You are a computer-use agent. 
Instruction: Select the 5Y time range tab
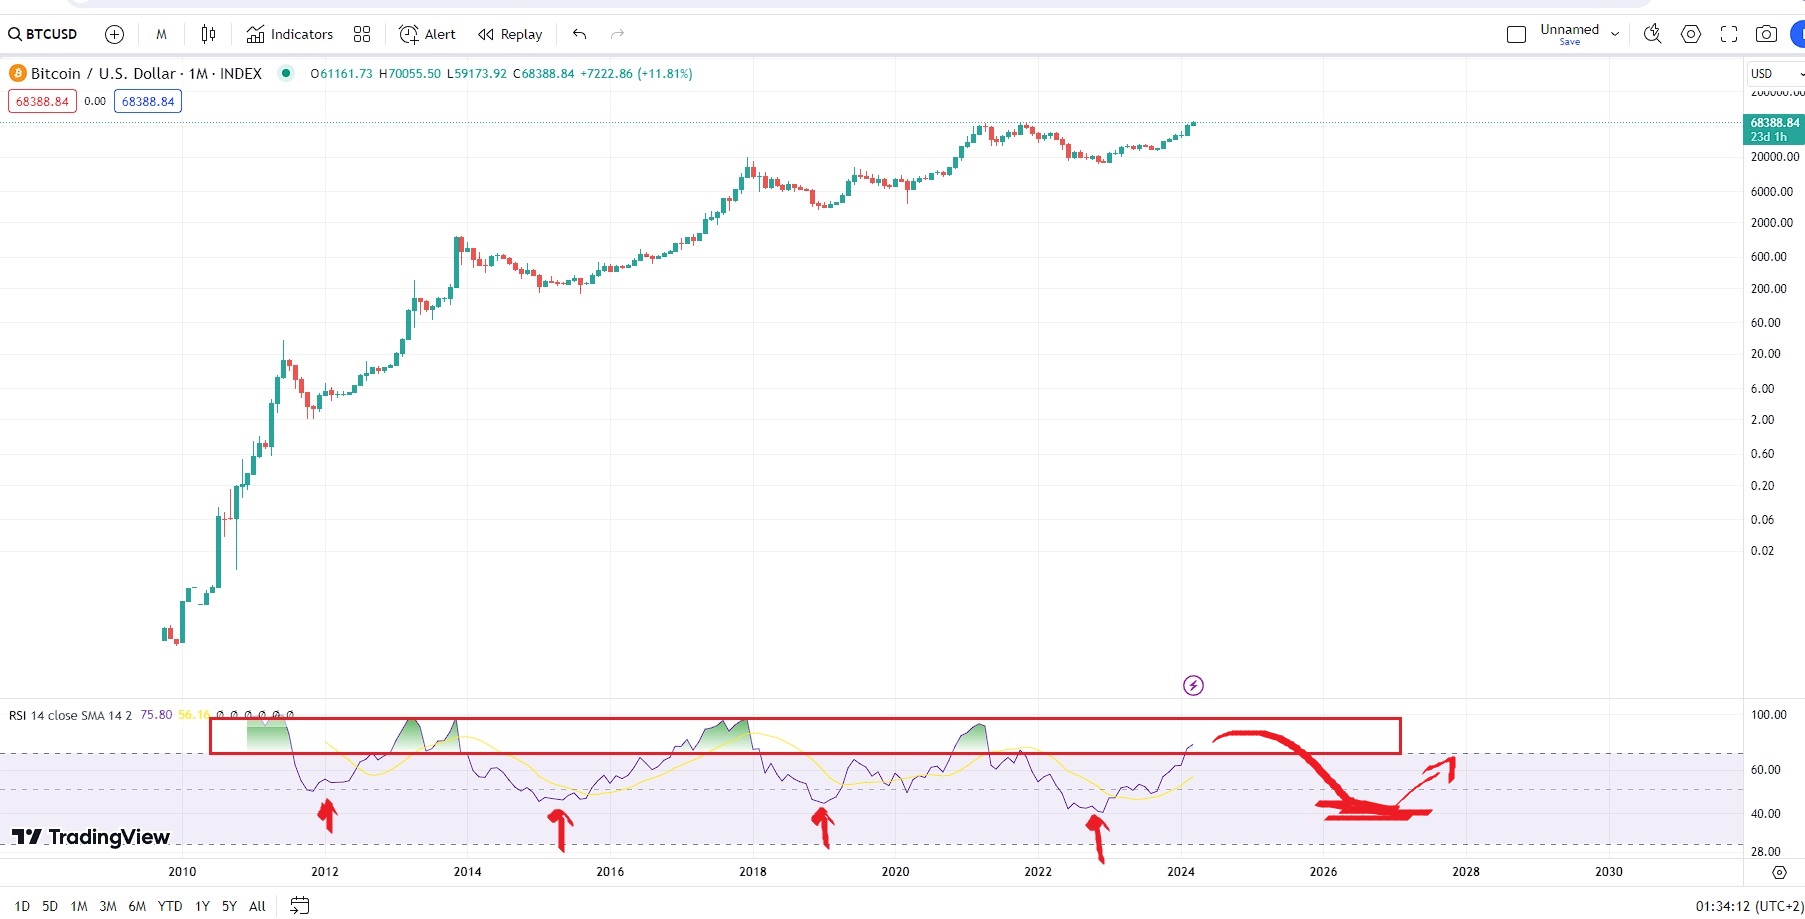[x=229, y=906]
